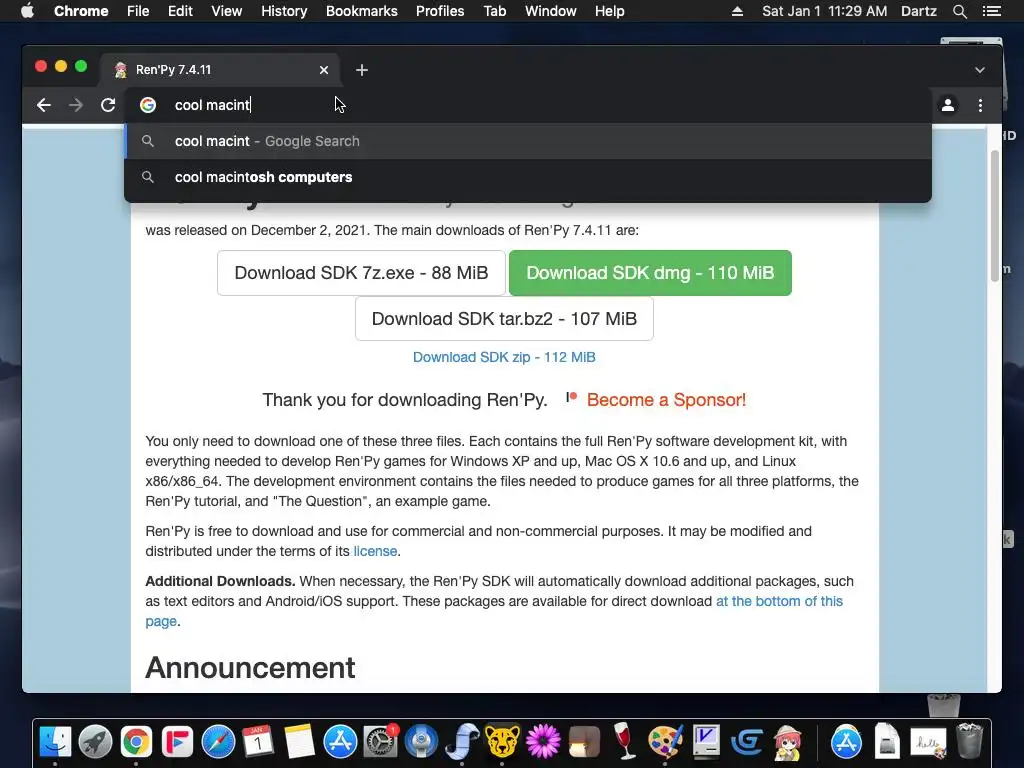The width and height of the screenshot is (1024, 768).
Task: Open the Apple menu
Action: click(27, 11)
